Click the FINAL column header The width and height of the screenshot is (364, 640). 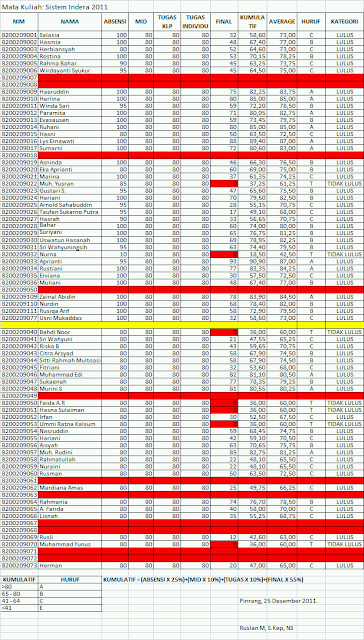pos(224,22)
